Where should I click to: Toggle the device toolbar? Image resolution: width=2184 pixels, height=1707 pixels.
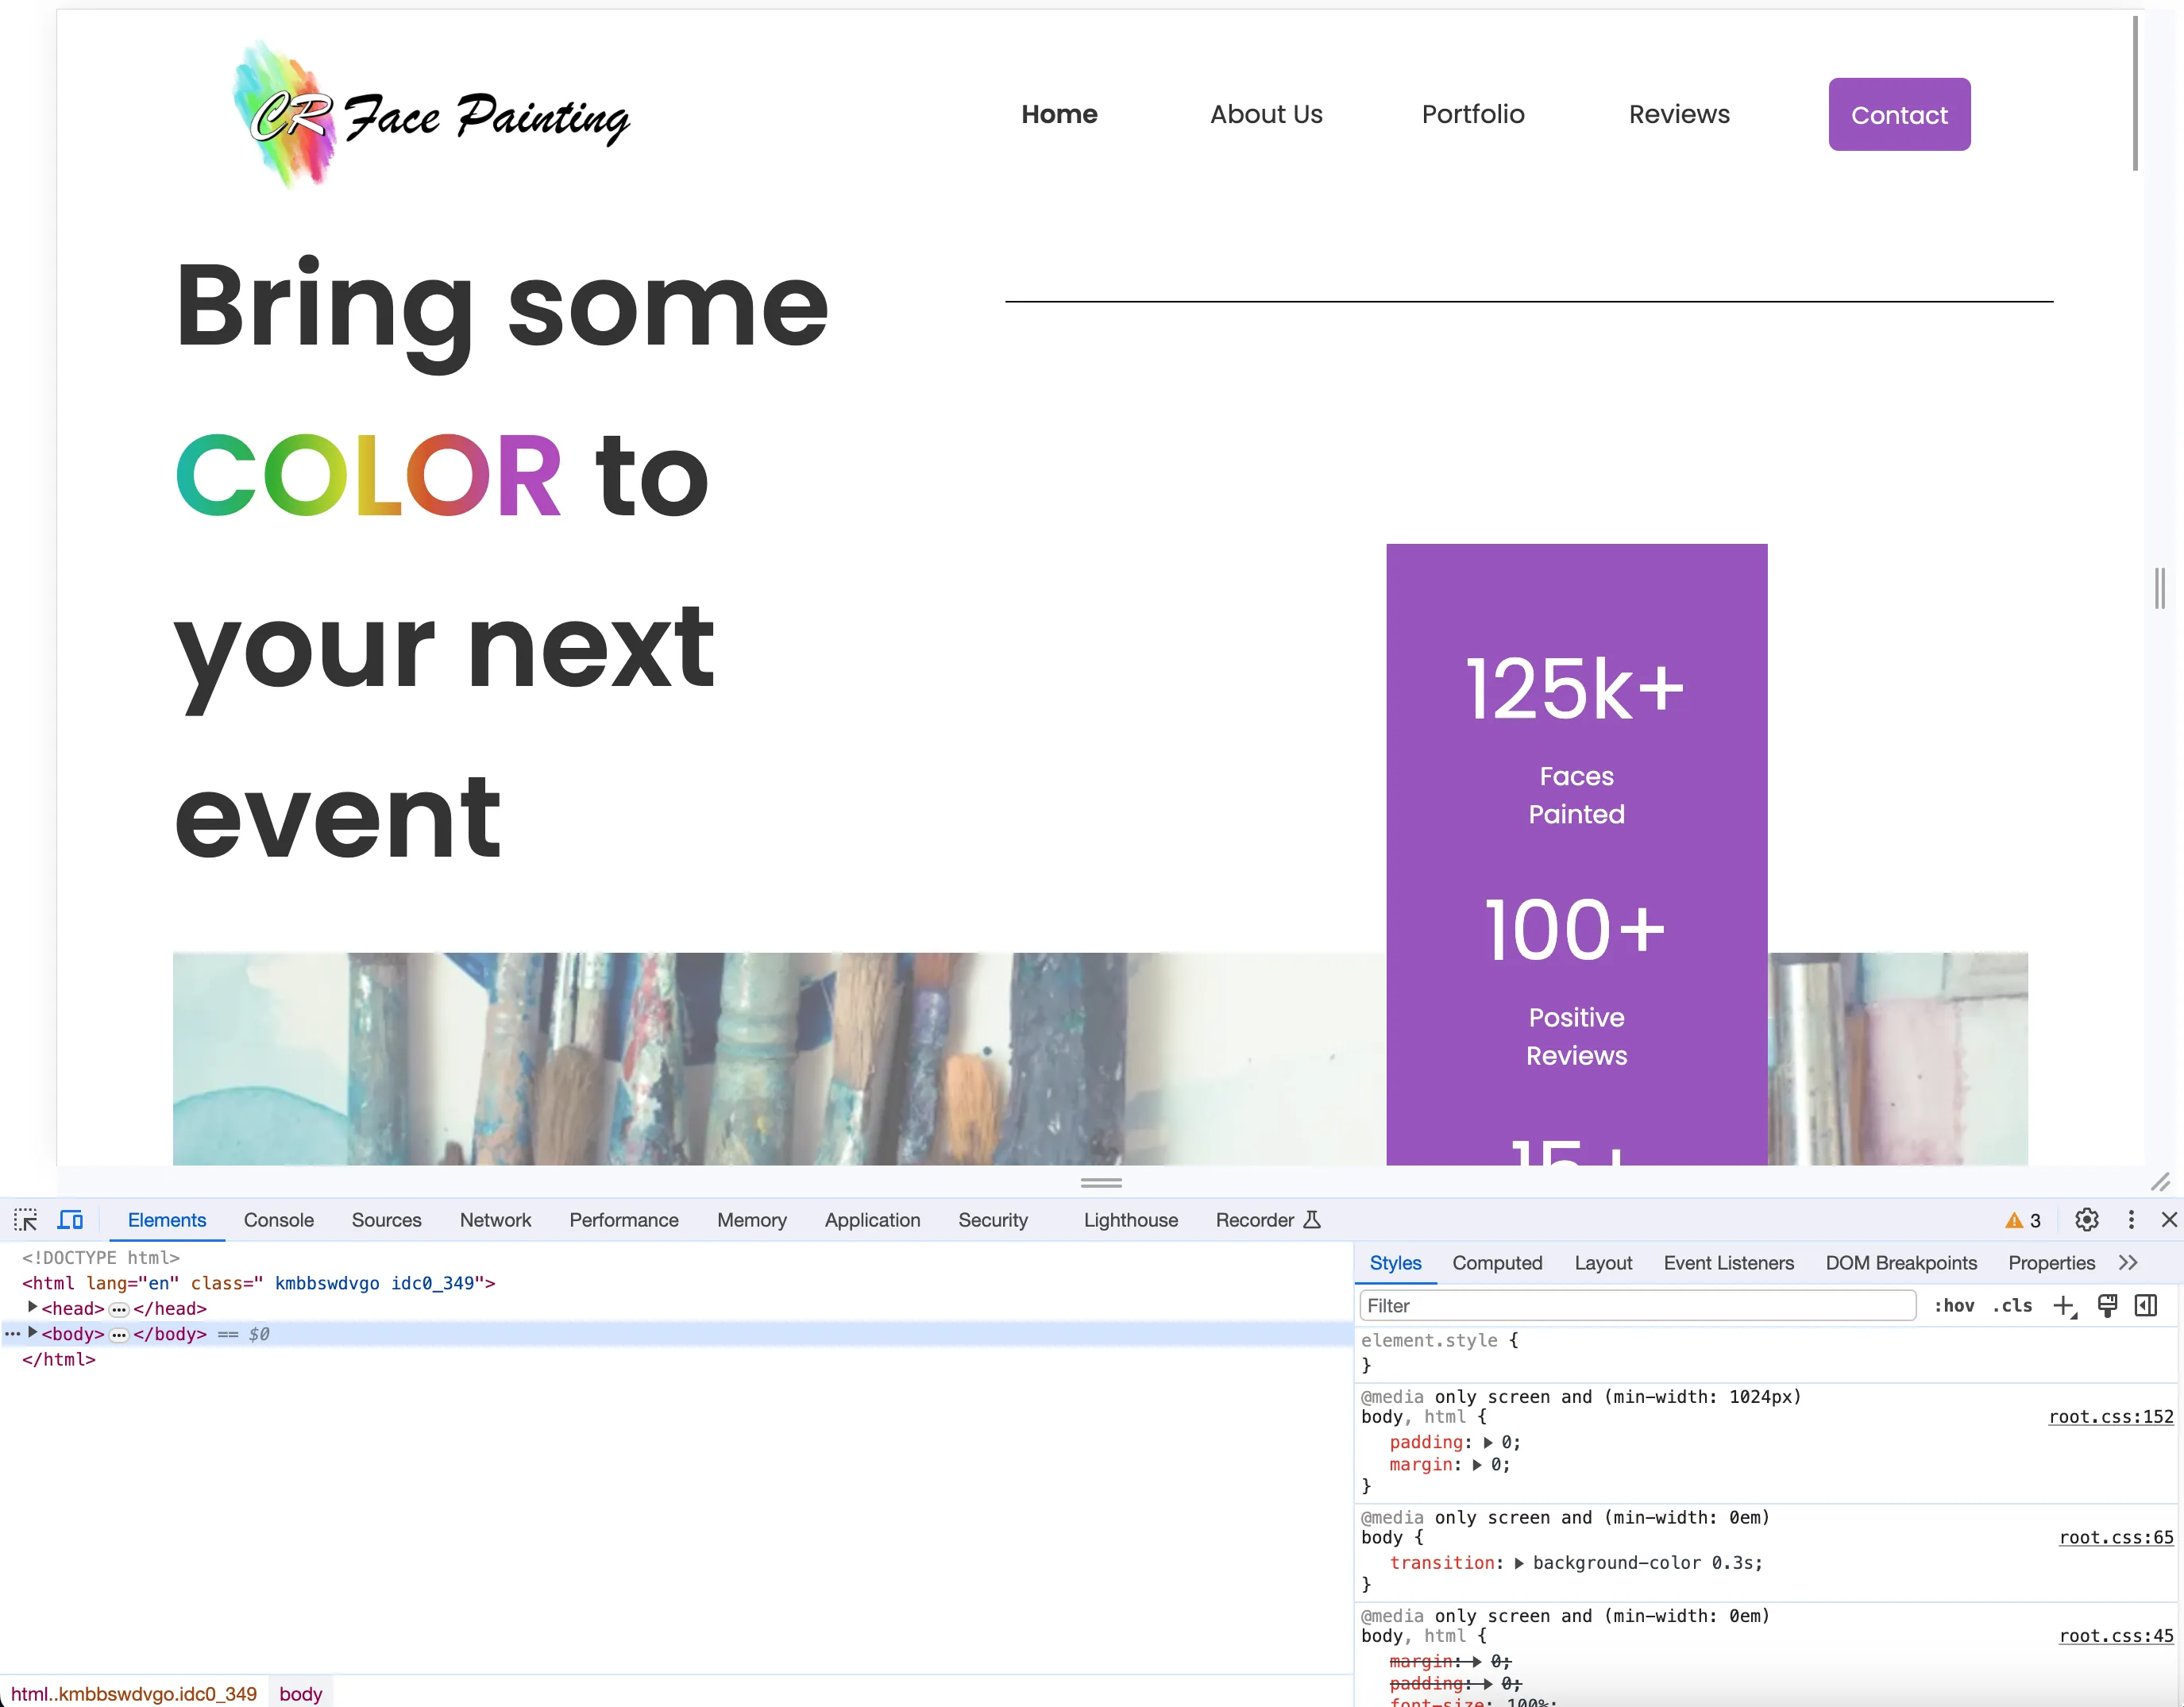pos(69,1219)
